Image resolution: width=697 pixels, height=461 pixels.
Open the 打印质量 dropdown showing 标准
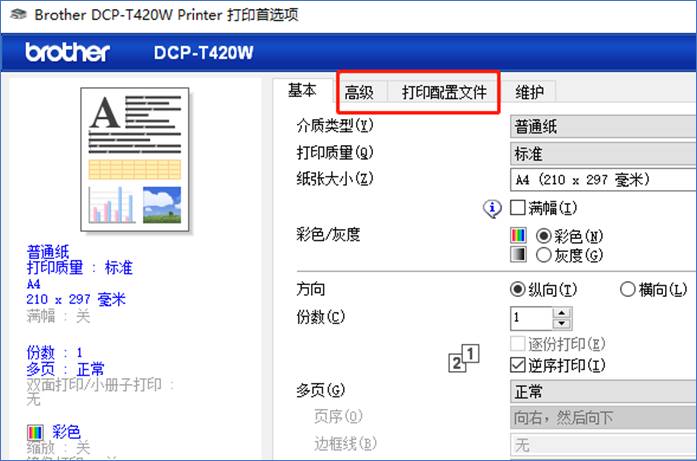(603, 154)
